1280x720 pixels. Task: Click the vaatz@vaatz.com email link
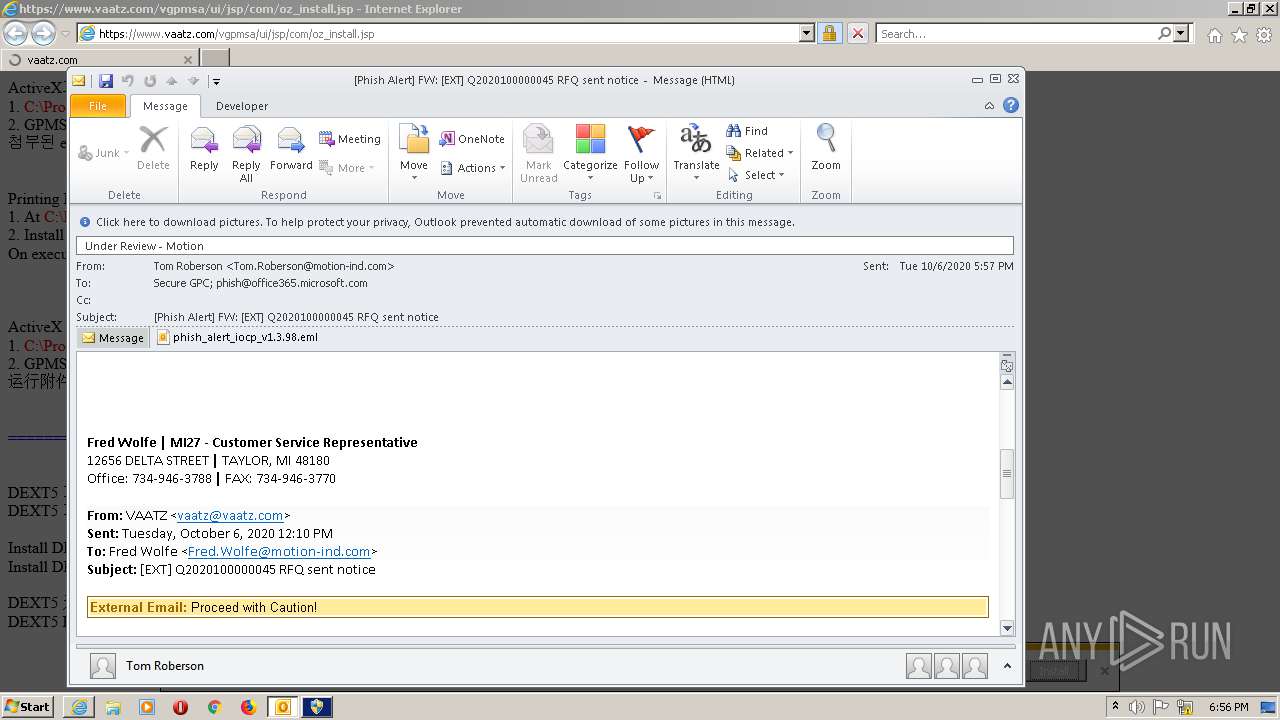tap(230, 516)
